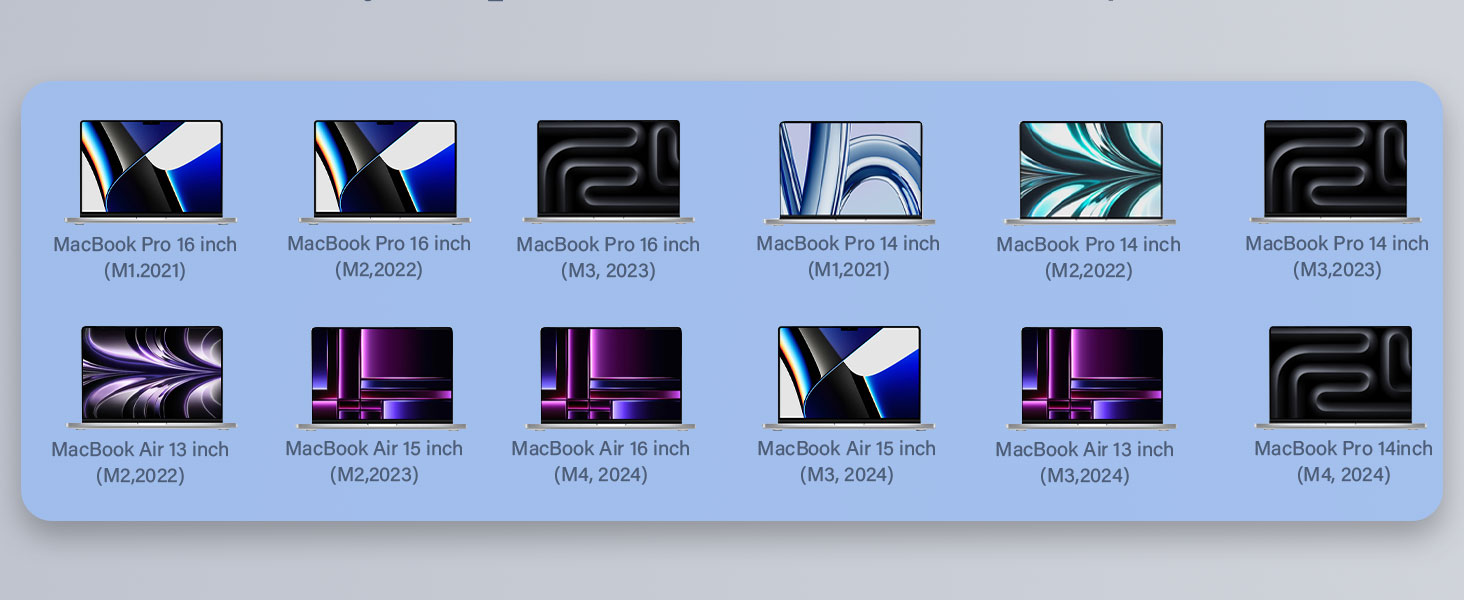The image size is (1464, 600).
Task: Click the "MacBook Air 16 inch" text label
Action: [600, 449]
